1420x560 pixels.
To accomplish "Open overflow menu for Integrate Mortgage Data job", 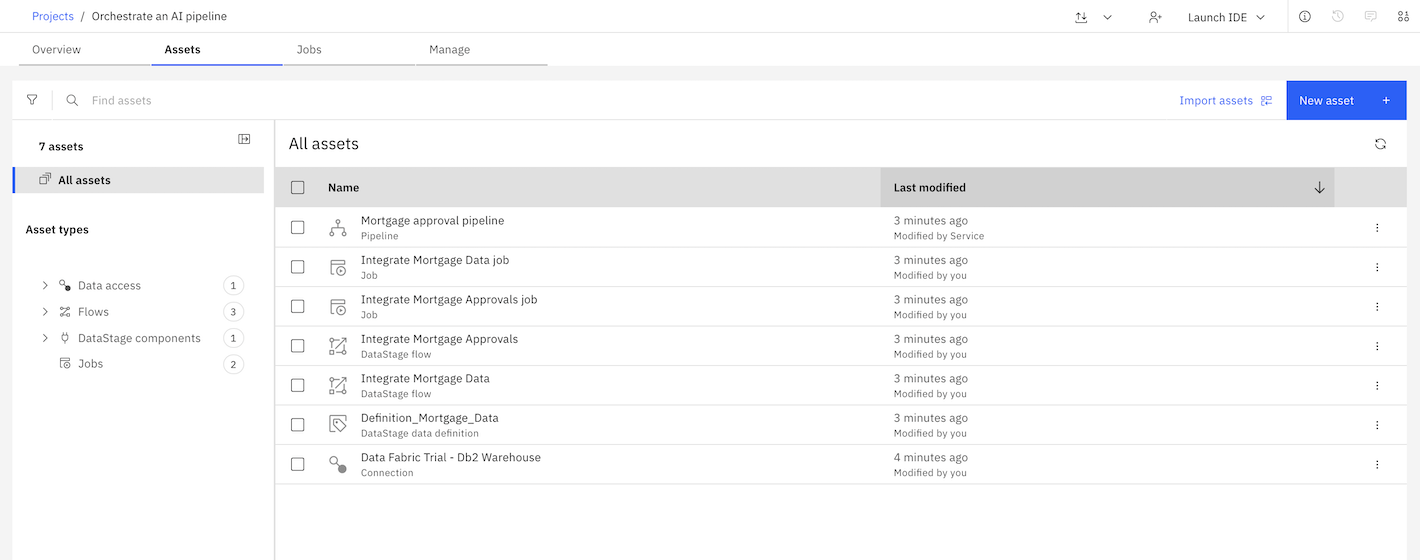I will click(x=1377, y=267).
